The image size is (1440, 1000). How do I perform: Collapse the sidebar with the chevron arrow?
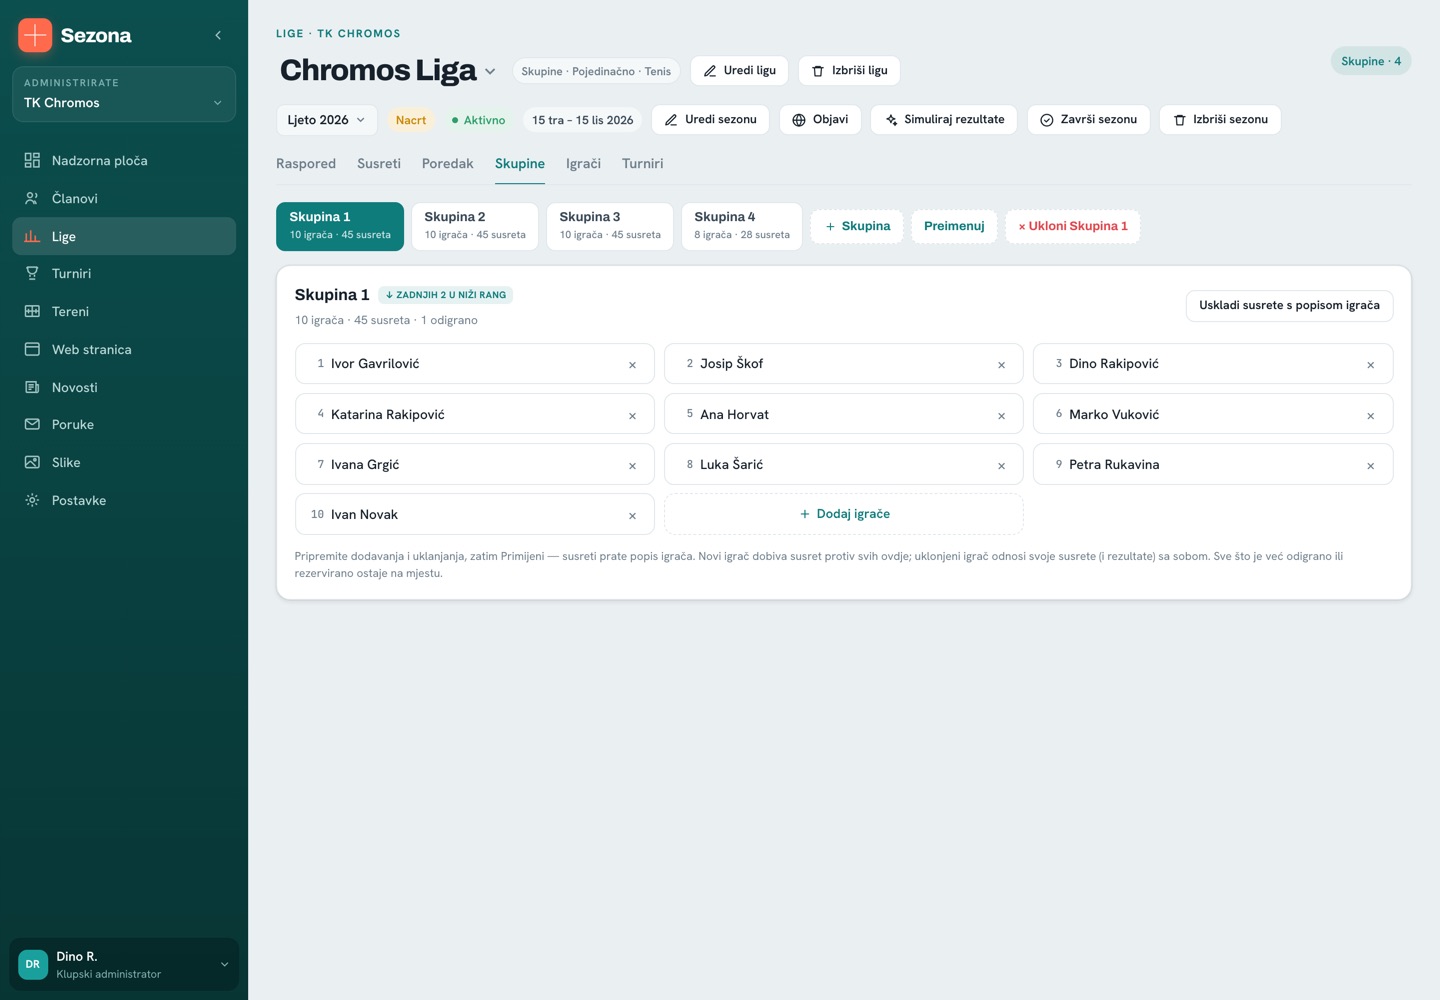tap(218, 35)
